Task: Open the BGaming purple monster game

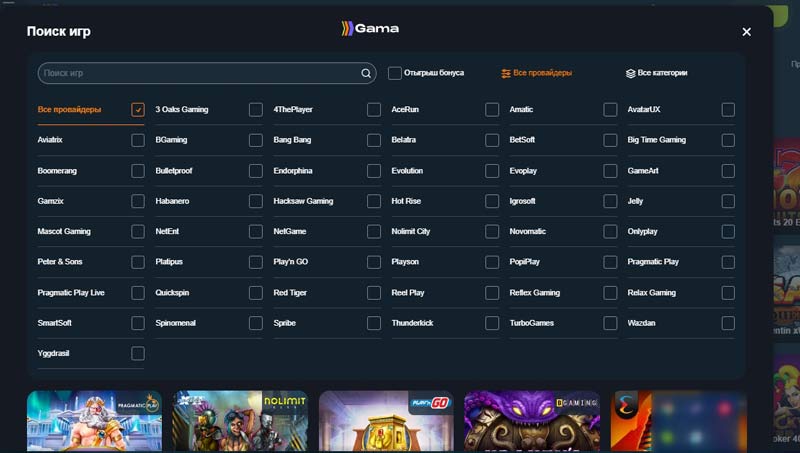Action: pyautogui.click(x=532, y=421)
